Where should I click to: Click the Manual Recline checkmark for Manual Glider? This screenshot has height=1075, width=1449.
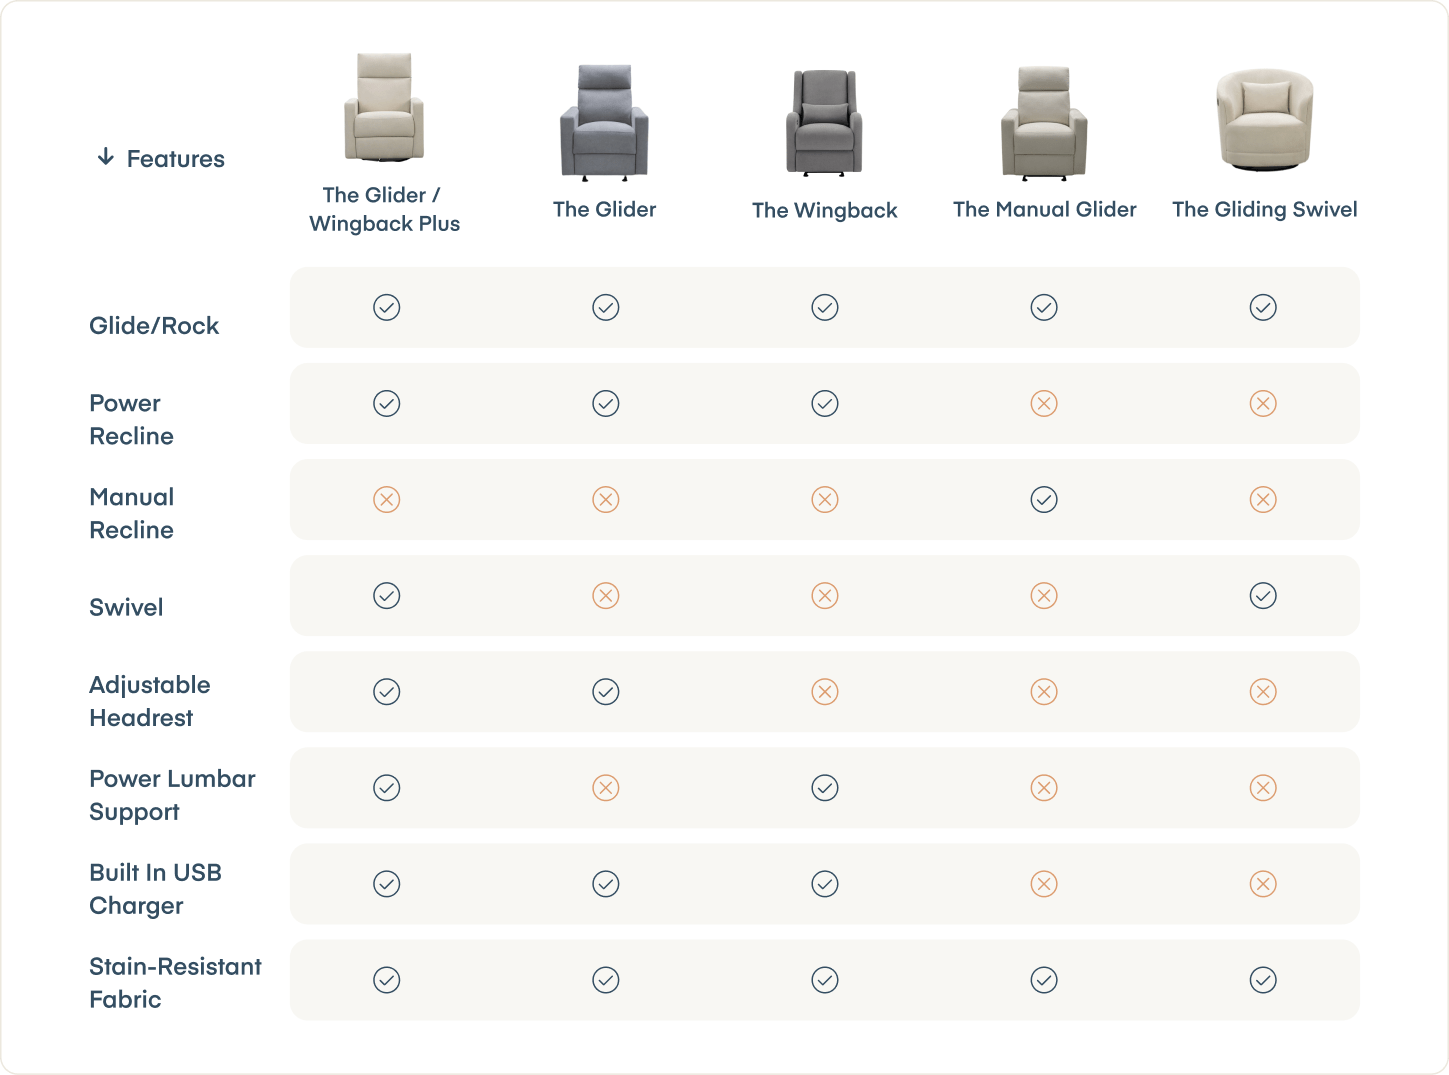pos(1044,500)
